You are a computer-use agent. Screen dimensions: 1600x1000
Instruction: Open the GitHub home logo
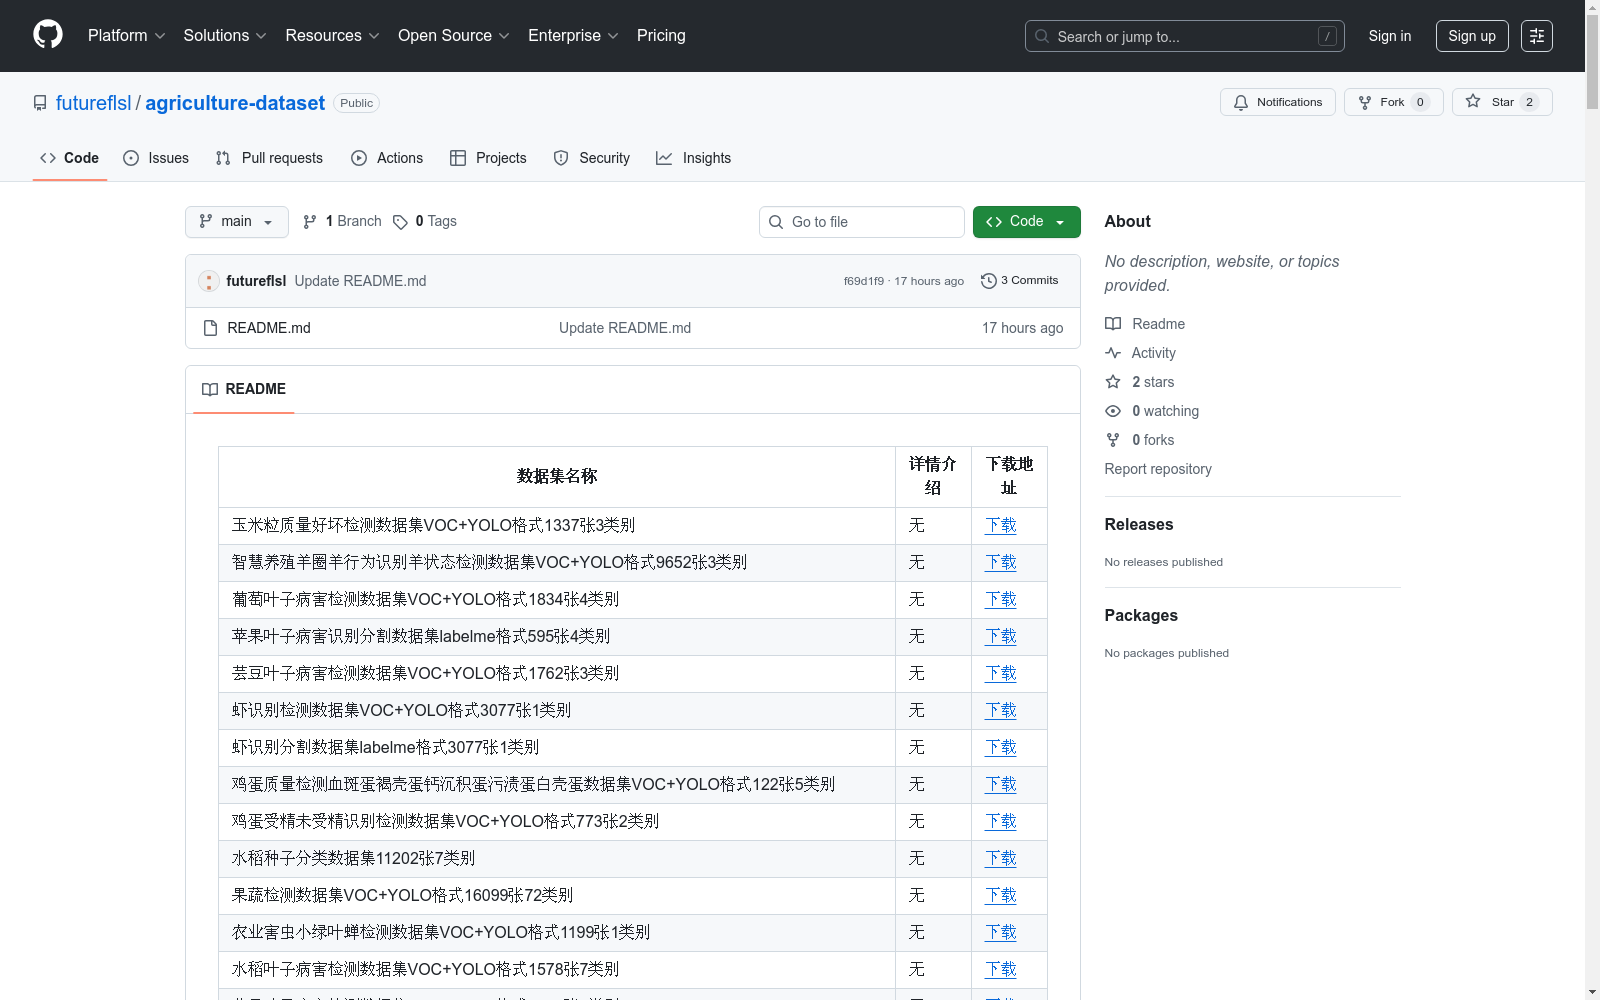pyautogui.click(x=48, y=35)
